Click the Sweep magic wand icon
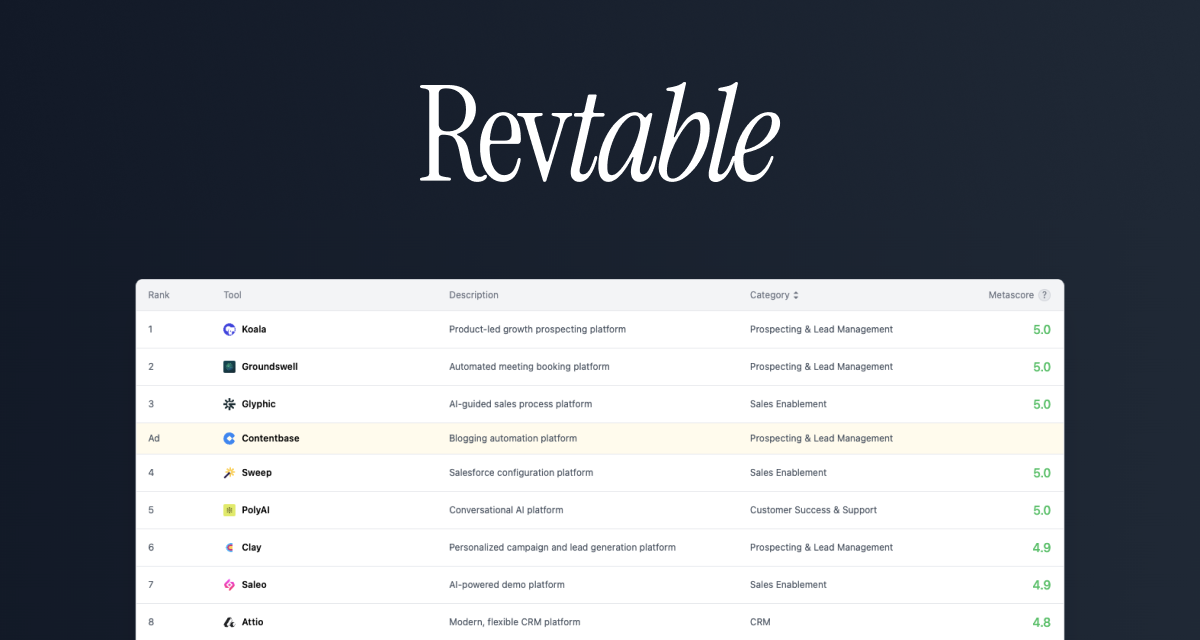This screenshot has width=1200, height=640. coord(228,472)
